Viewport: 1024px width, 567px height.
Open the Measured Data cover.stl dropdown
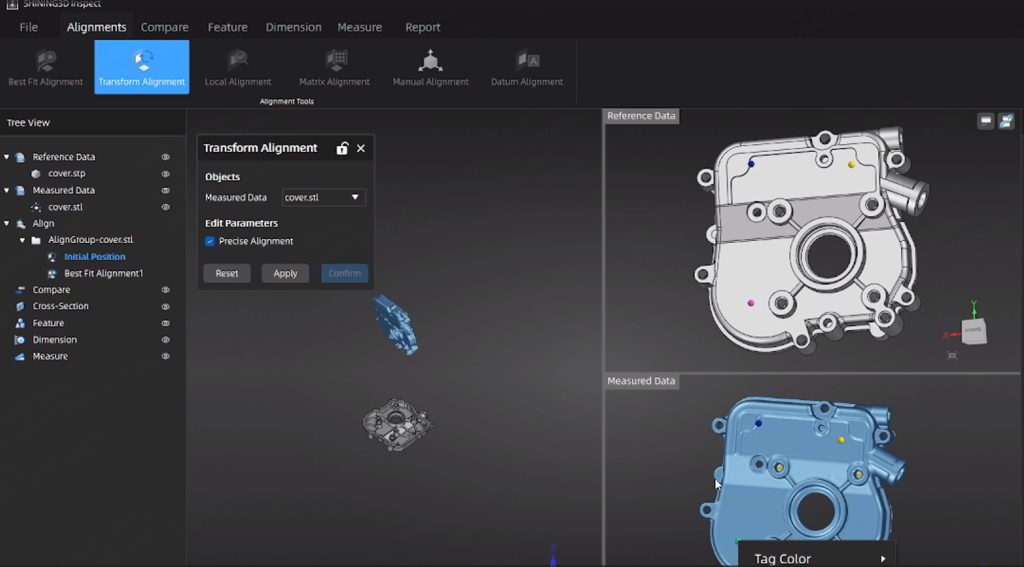(324, 198)
